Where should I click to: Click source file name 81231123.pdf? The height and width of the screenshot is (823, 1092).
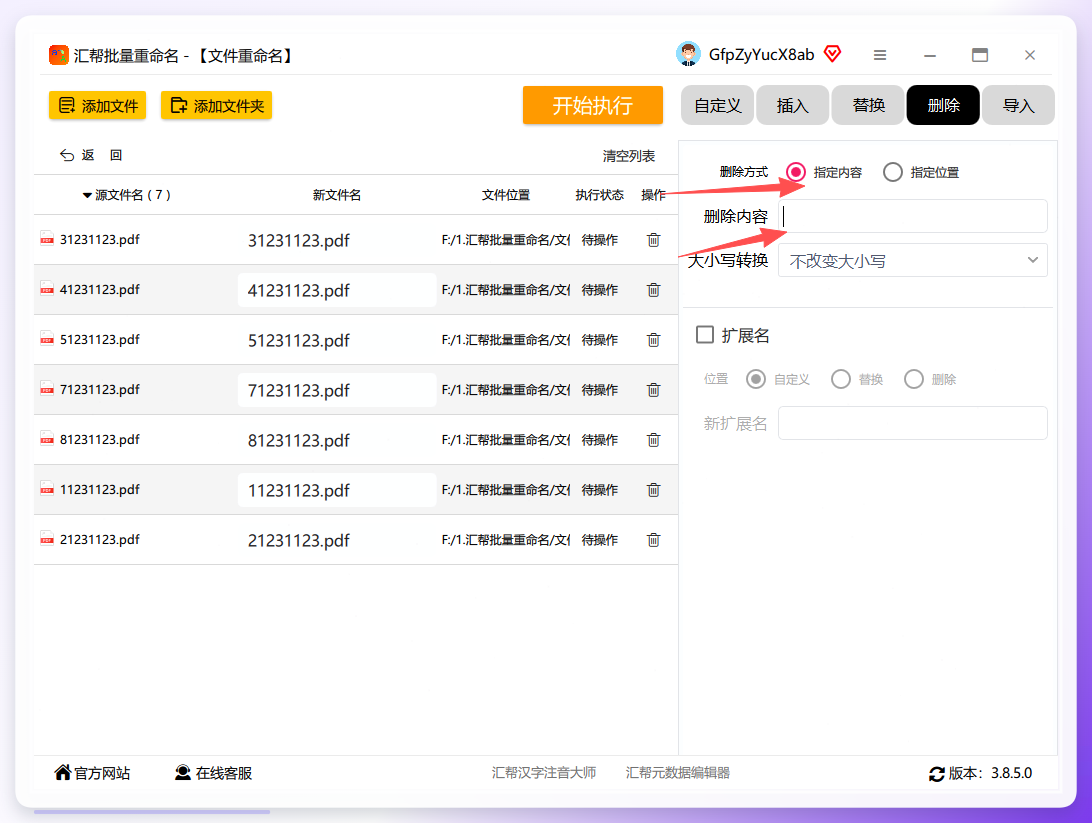[x=100, y=440]
